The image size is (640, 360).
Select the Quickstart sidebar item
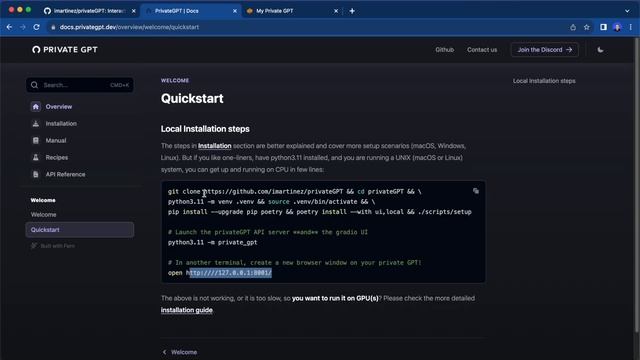(x=80, y=230)
